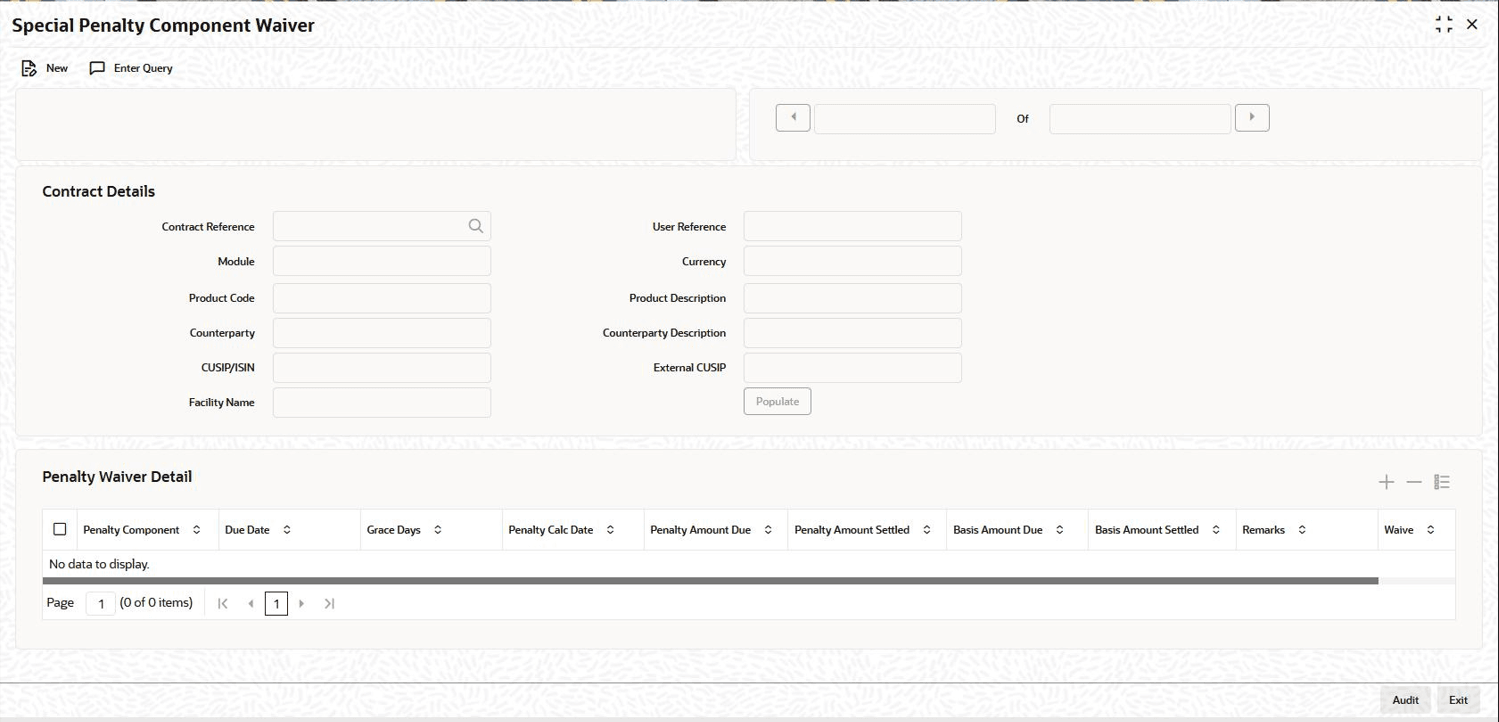This screenshot has height=722, width=1499.
Task: Sort by Remarks column
Action: coord(1302,530)
